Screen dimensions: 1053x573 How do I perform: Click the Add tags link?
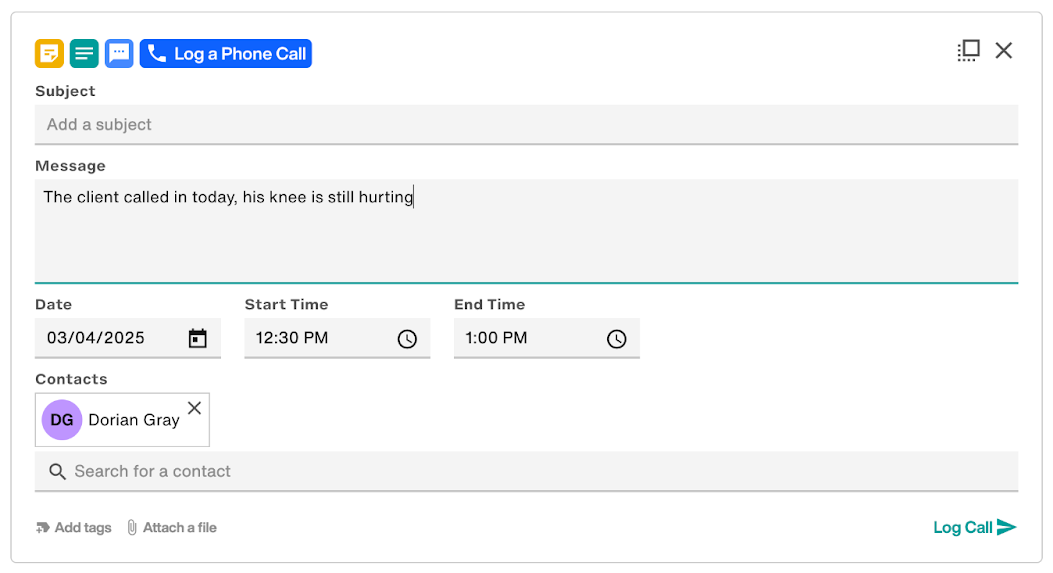74,527
